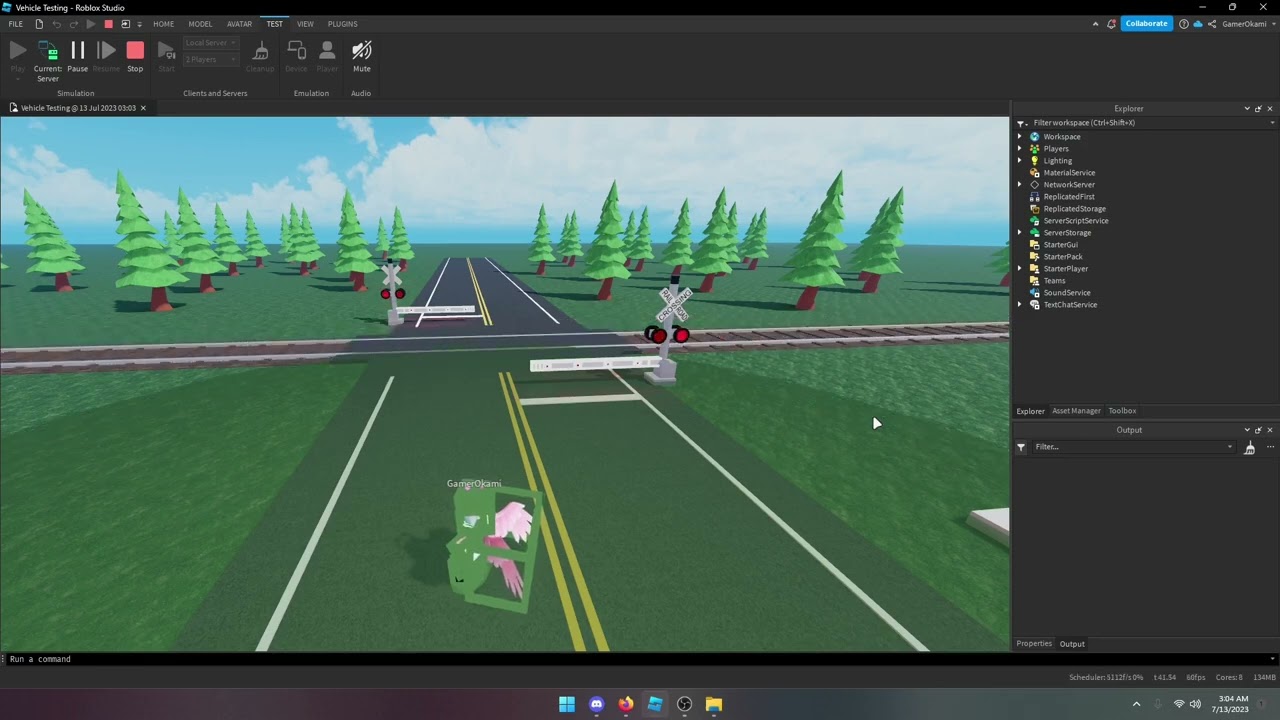Click the Explorer filter funnel icon
The width and height of the screenshot is (1280, 720).
click(x=1022, y=123)
